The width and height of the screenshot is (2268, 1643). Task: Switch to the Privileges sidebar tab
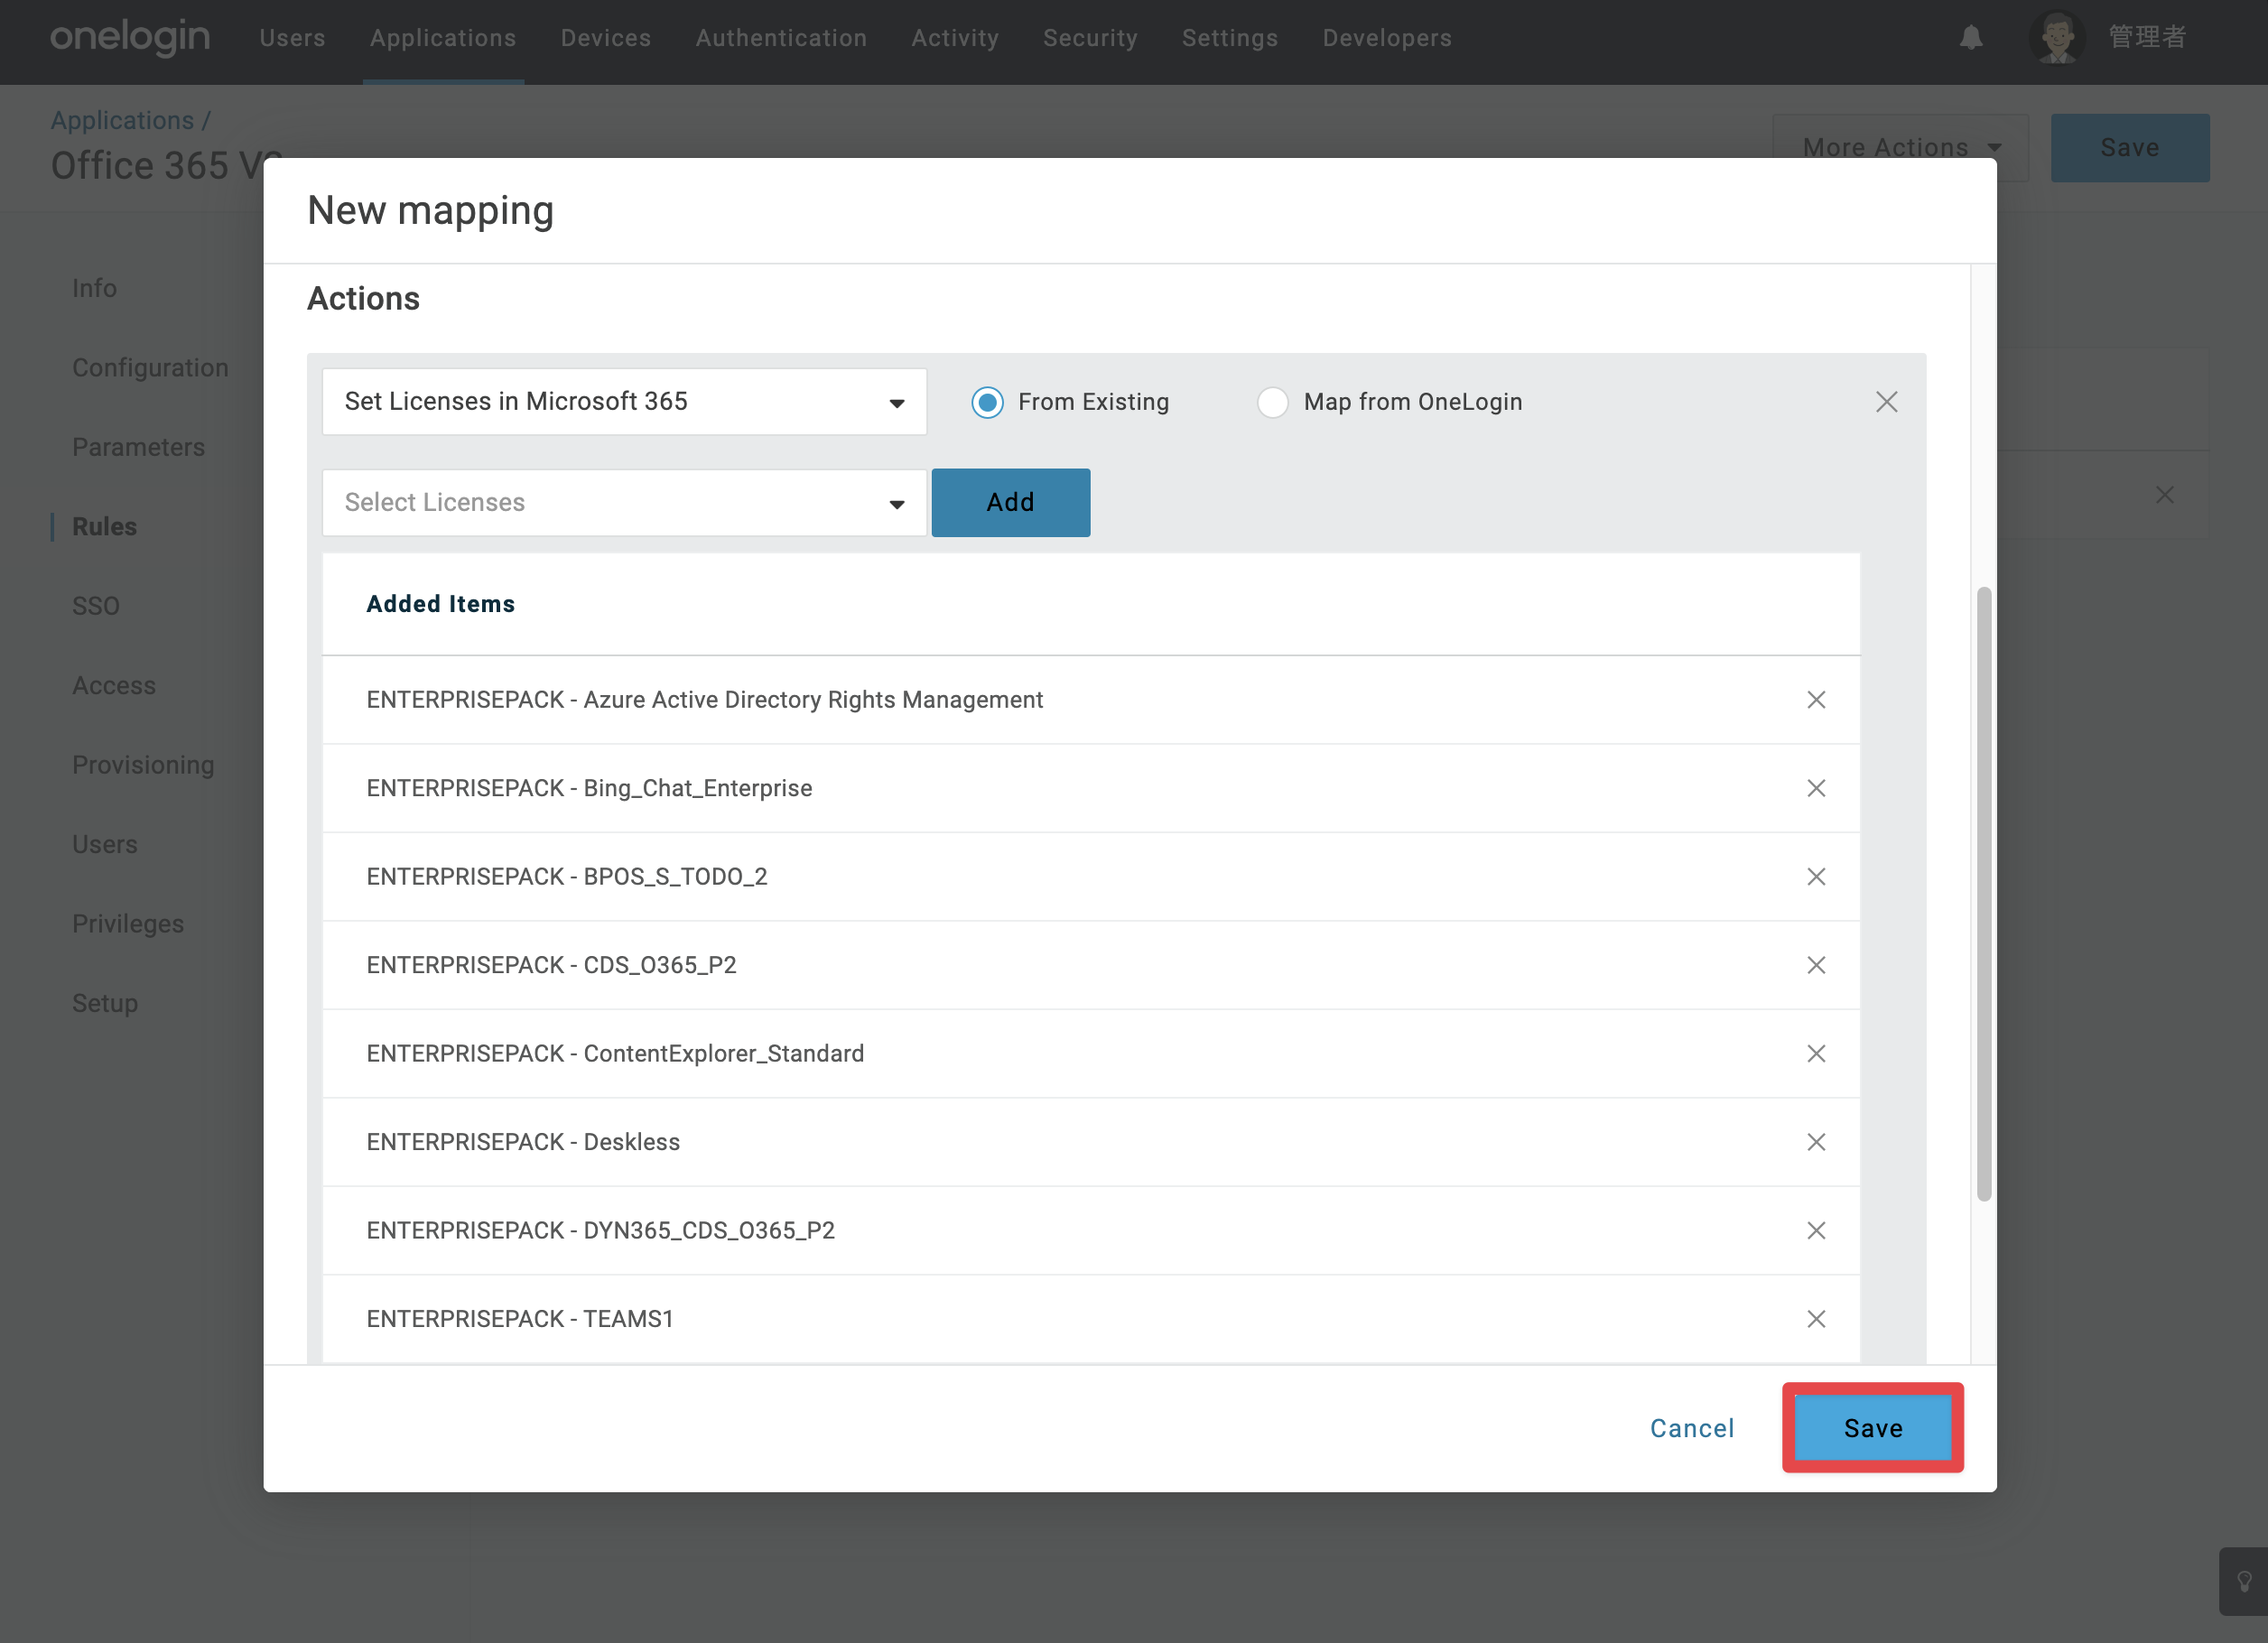tap(128, 924)
